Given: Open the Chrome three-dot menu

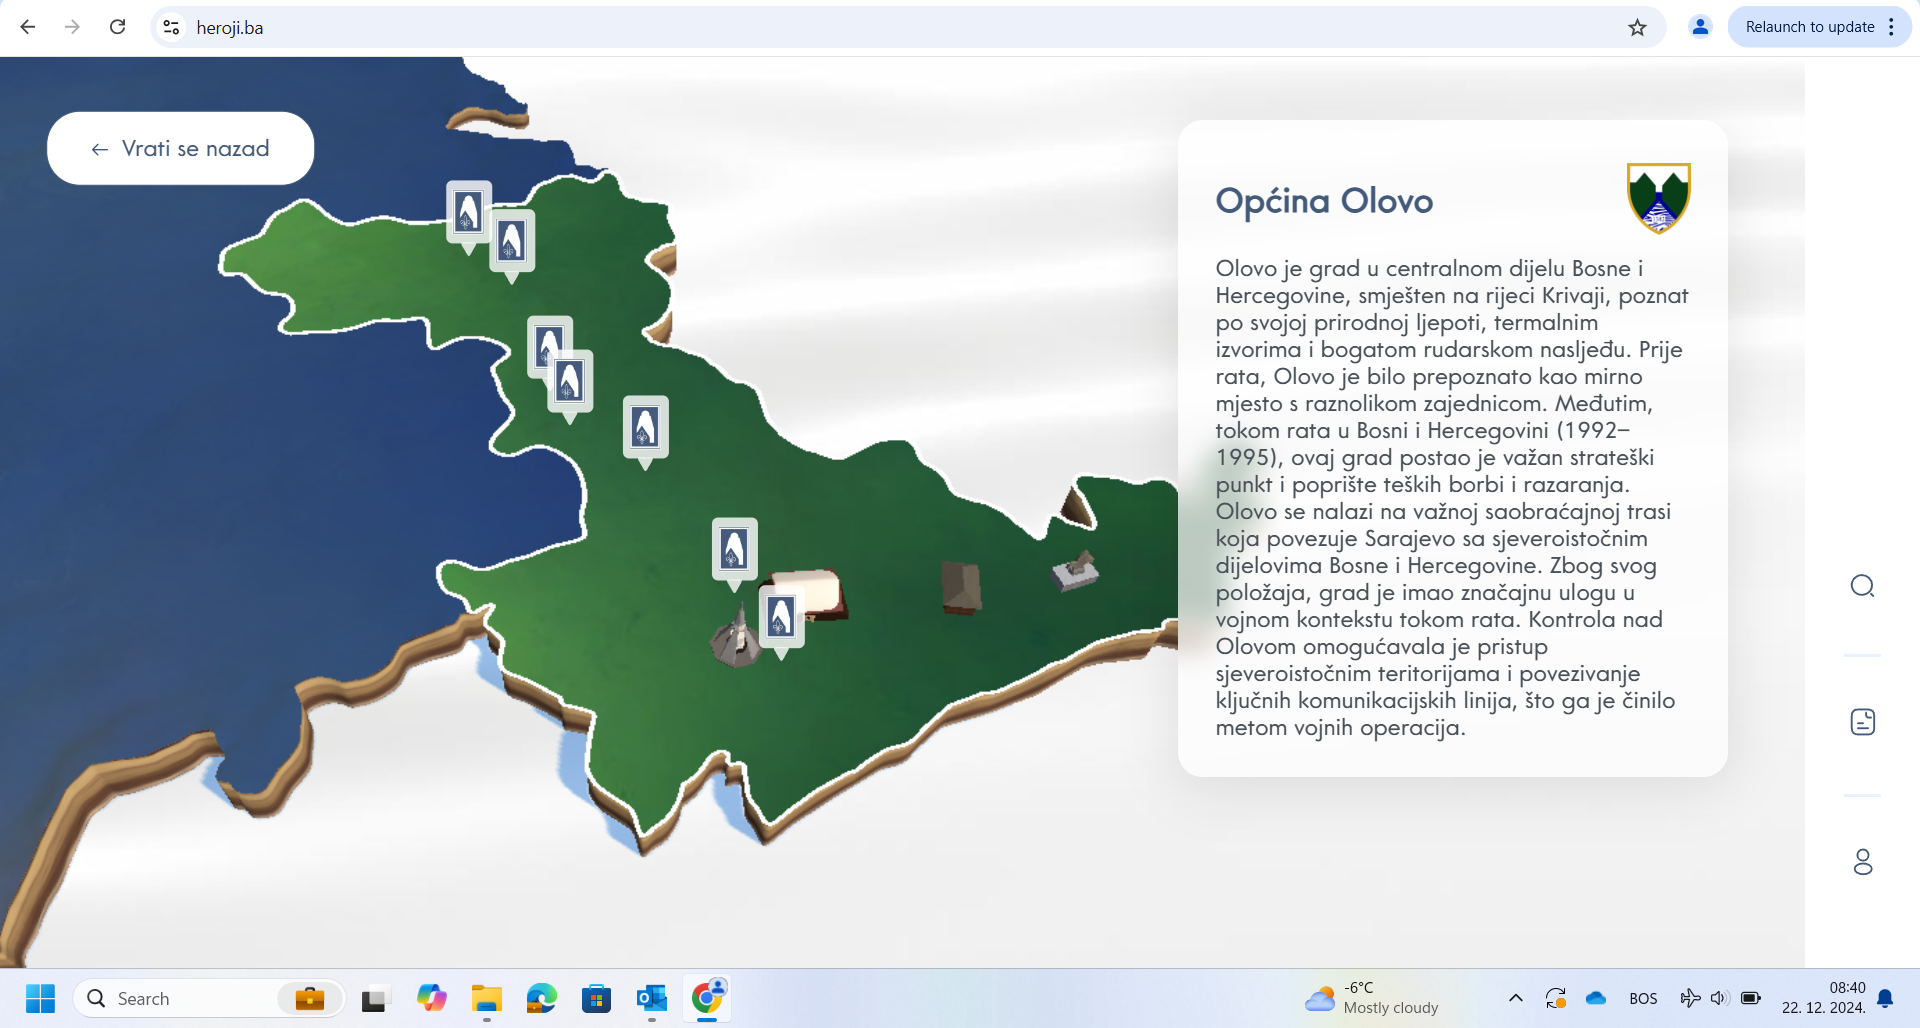Looking at the screenshot, I should coord(1891,27).
